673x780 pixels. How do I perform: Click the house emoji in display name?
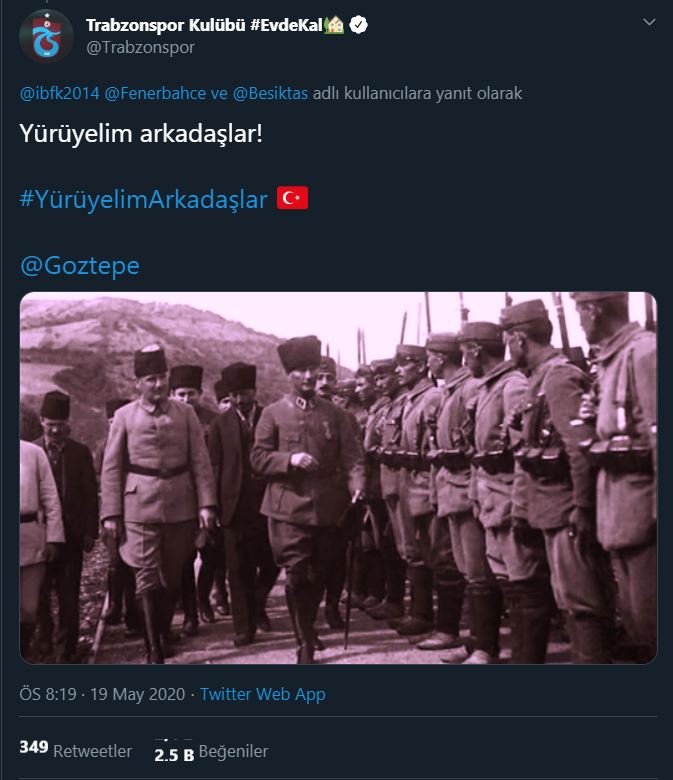pos(334,24)
